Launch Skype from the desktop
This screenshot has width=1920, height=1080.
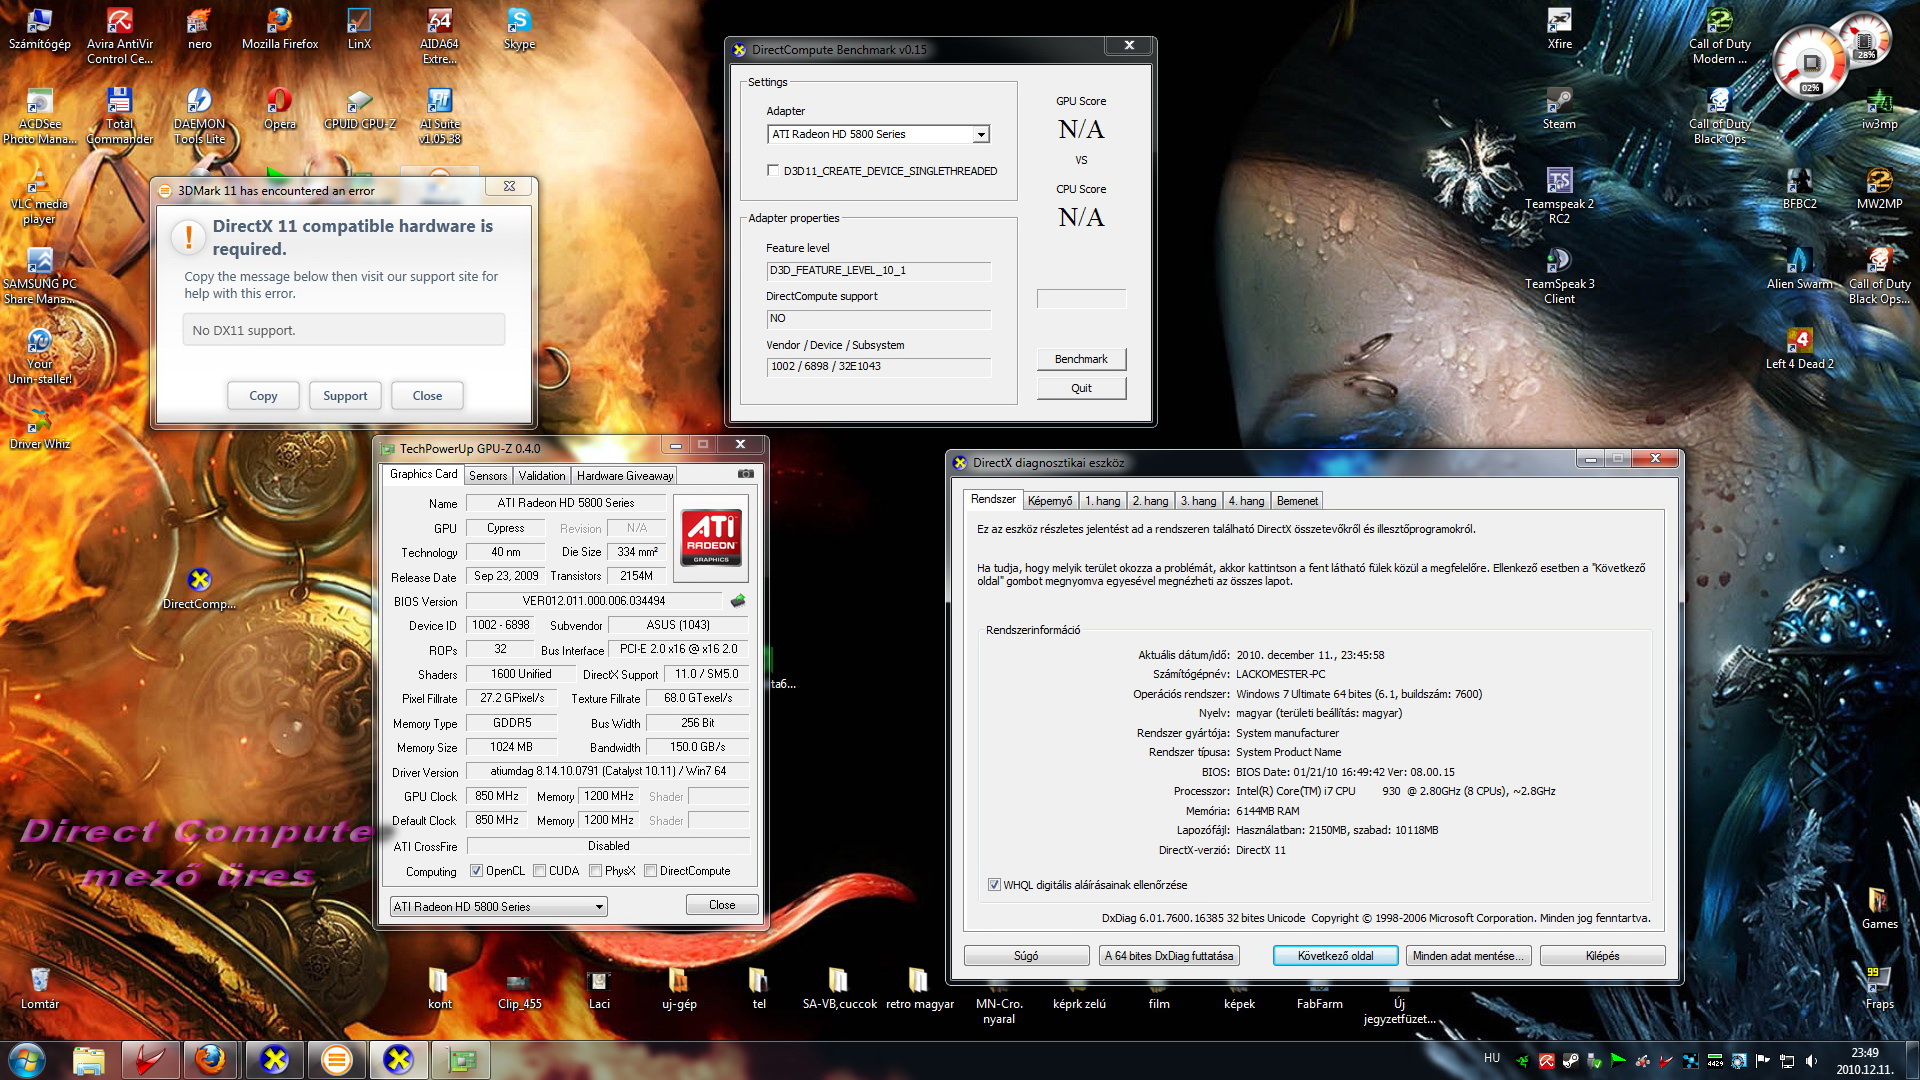(x=519, y=28)
